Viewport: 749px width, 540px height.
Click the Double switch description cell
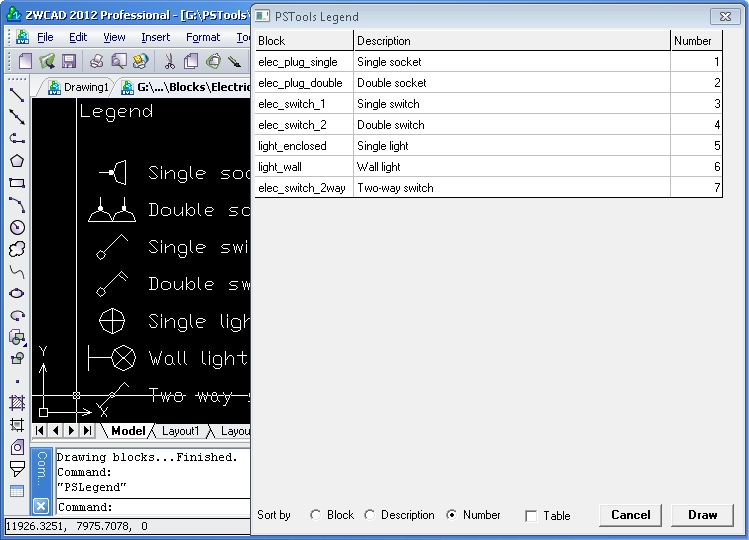[x=512, y=125]
